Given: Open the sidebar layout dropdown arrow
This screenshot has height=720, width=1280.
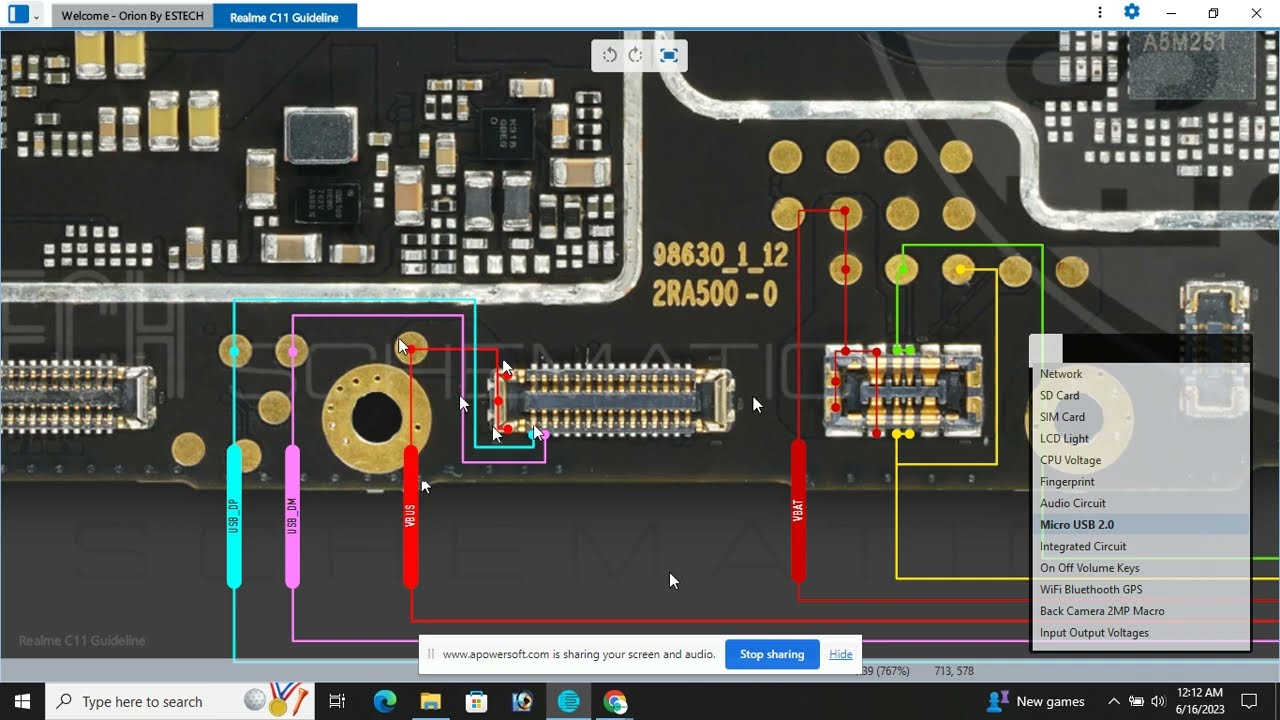Looking at the screenshot, I should [37, 16].
